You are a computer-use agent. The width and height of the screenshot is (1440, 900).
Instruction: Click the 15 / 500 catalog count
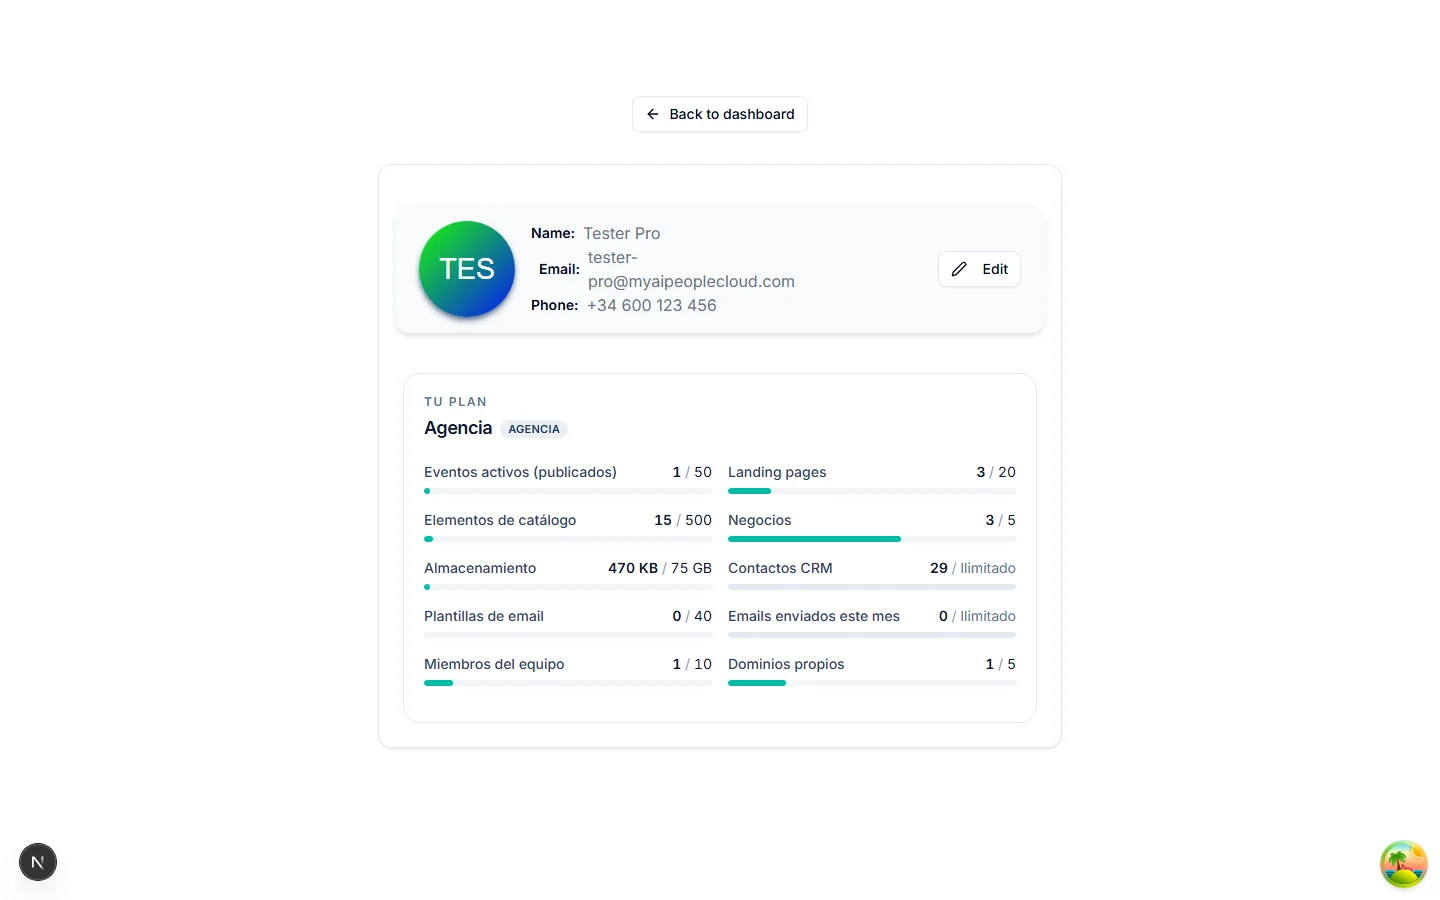[x=683, y=520]
